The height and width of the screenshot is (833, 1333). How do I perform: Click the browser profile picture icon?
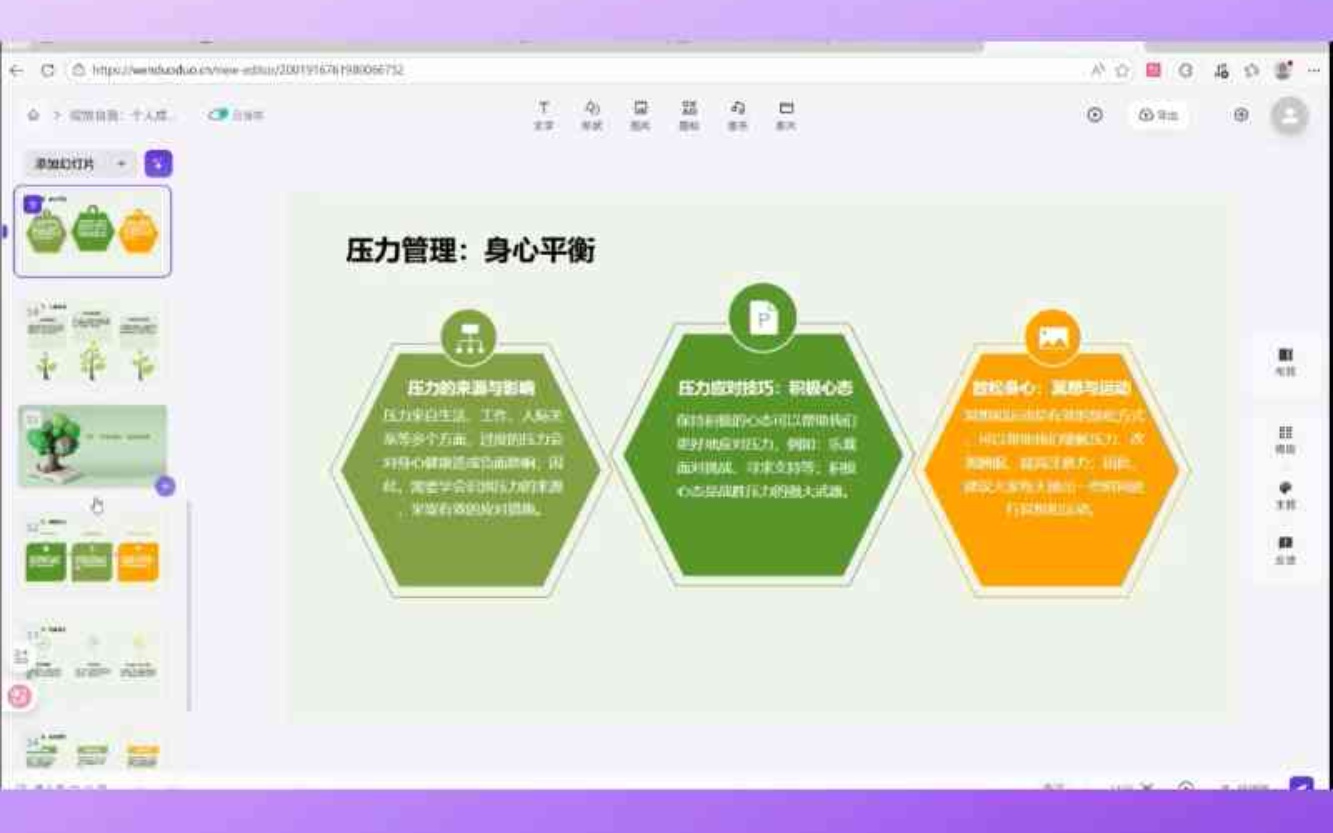pyautogui.click(x=1283, y=70)
